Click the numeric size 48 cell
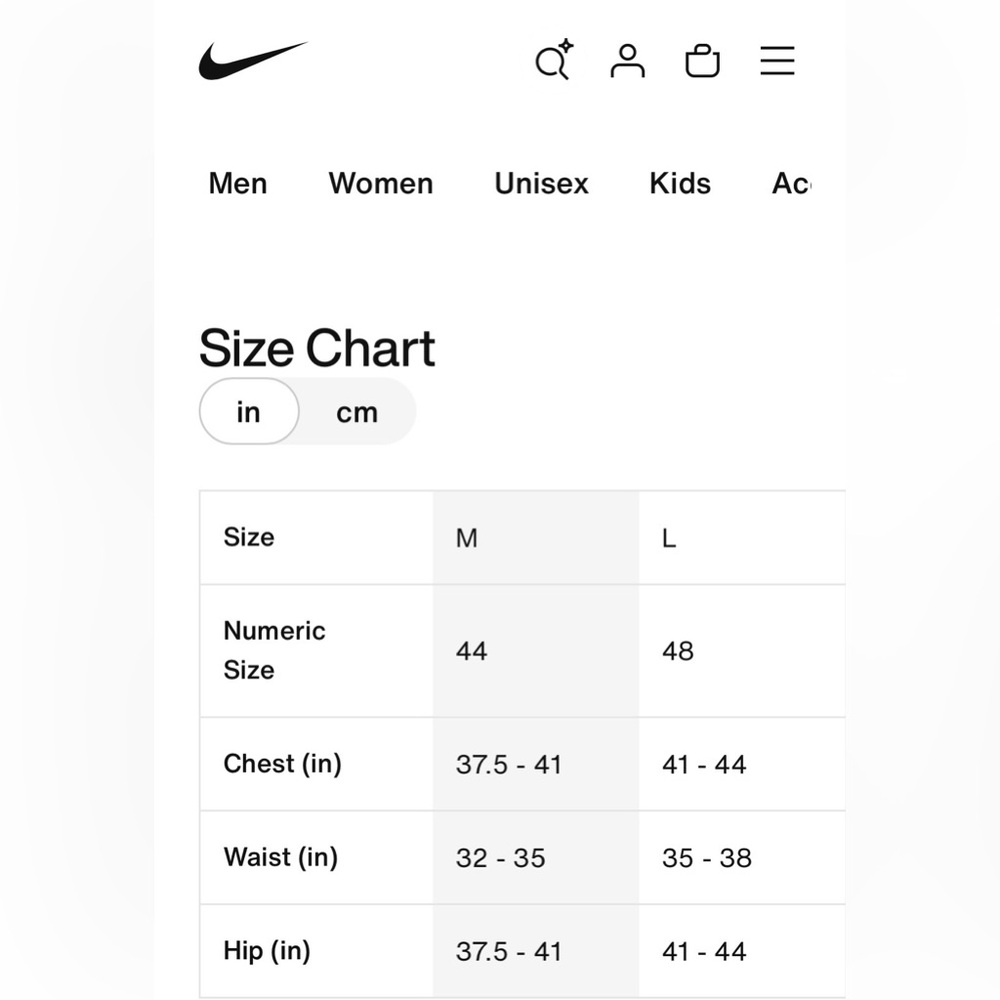Viewport: 1000px width, 1000px height. pyautogui.click(x=742, y=651)
